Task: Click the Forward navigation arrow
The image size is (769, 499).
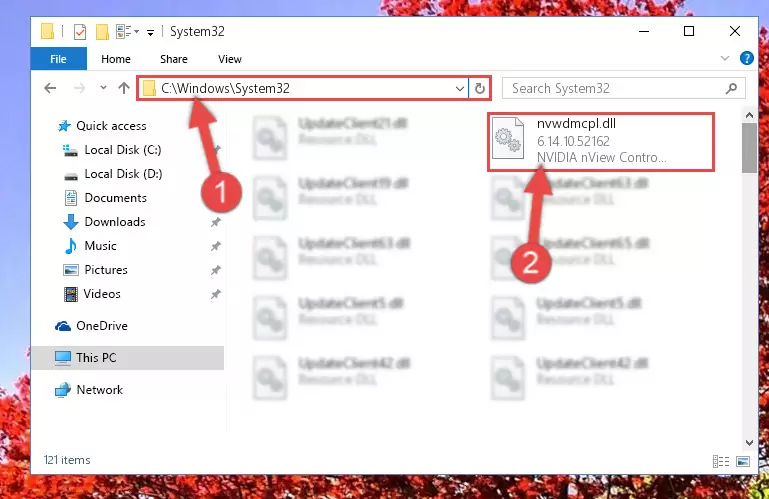Action: coord(79,88)
